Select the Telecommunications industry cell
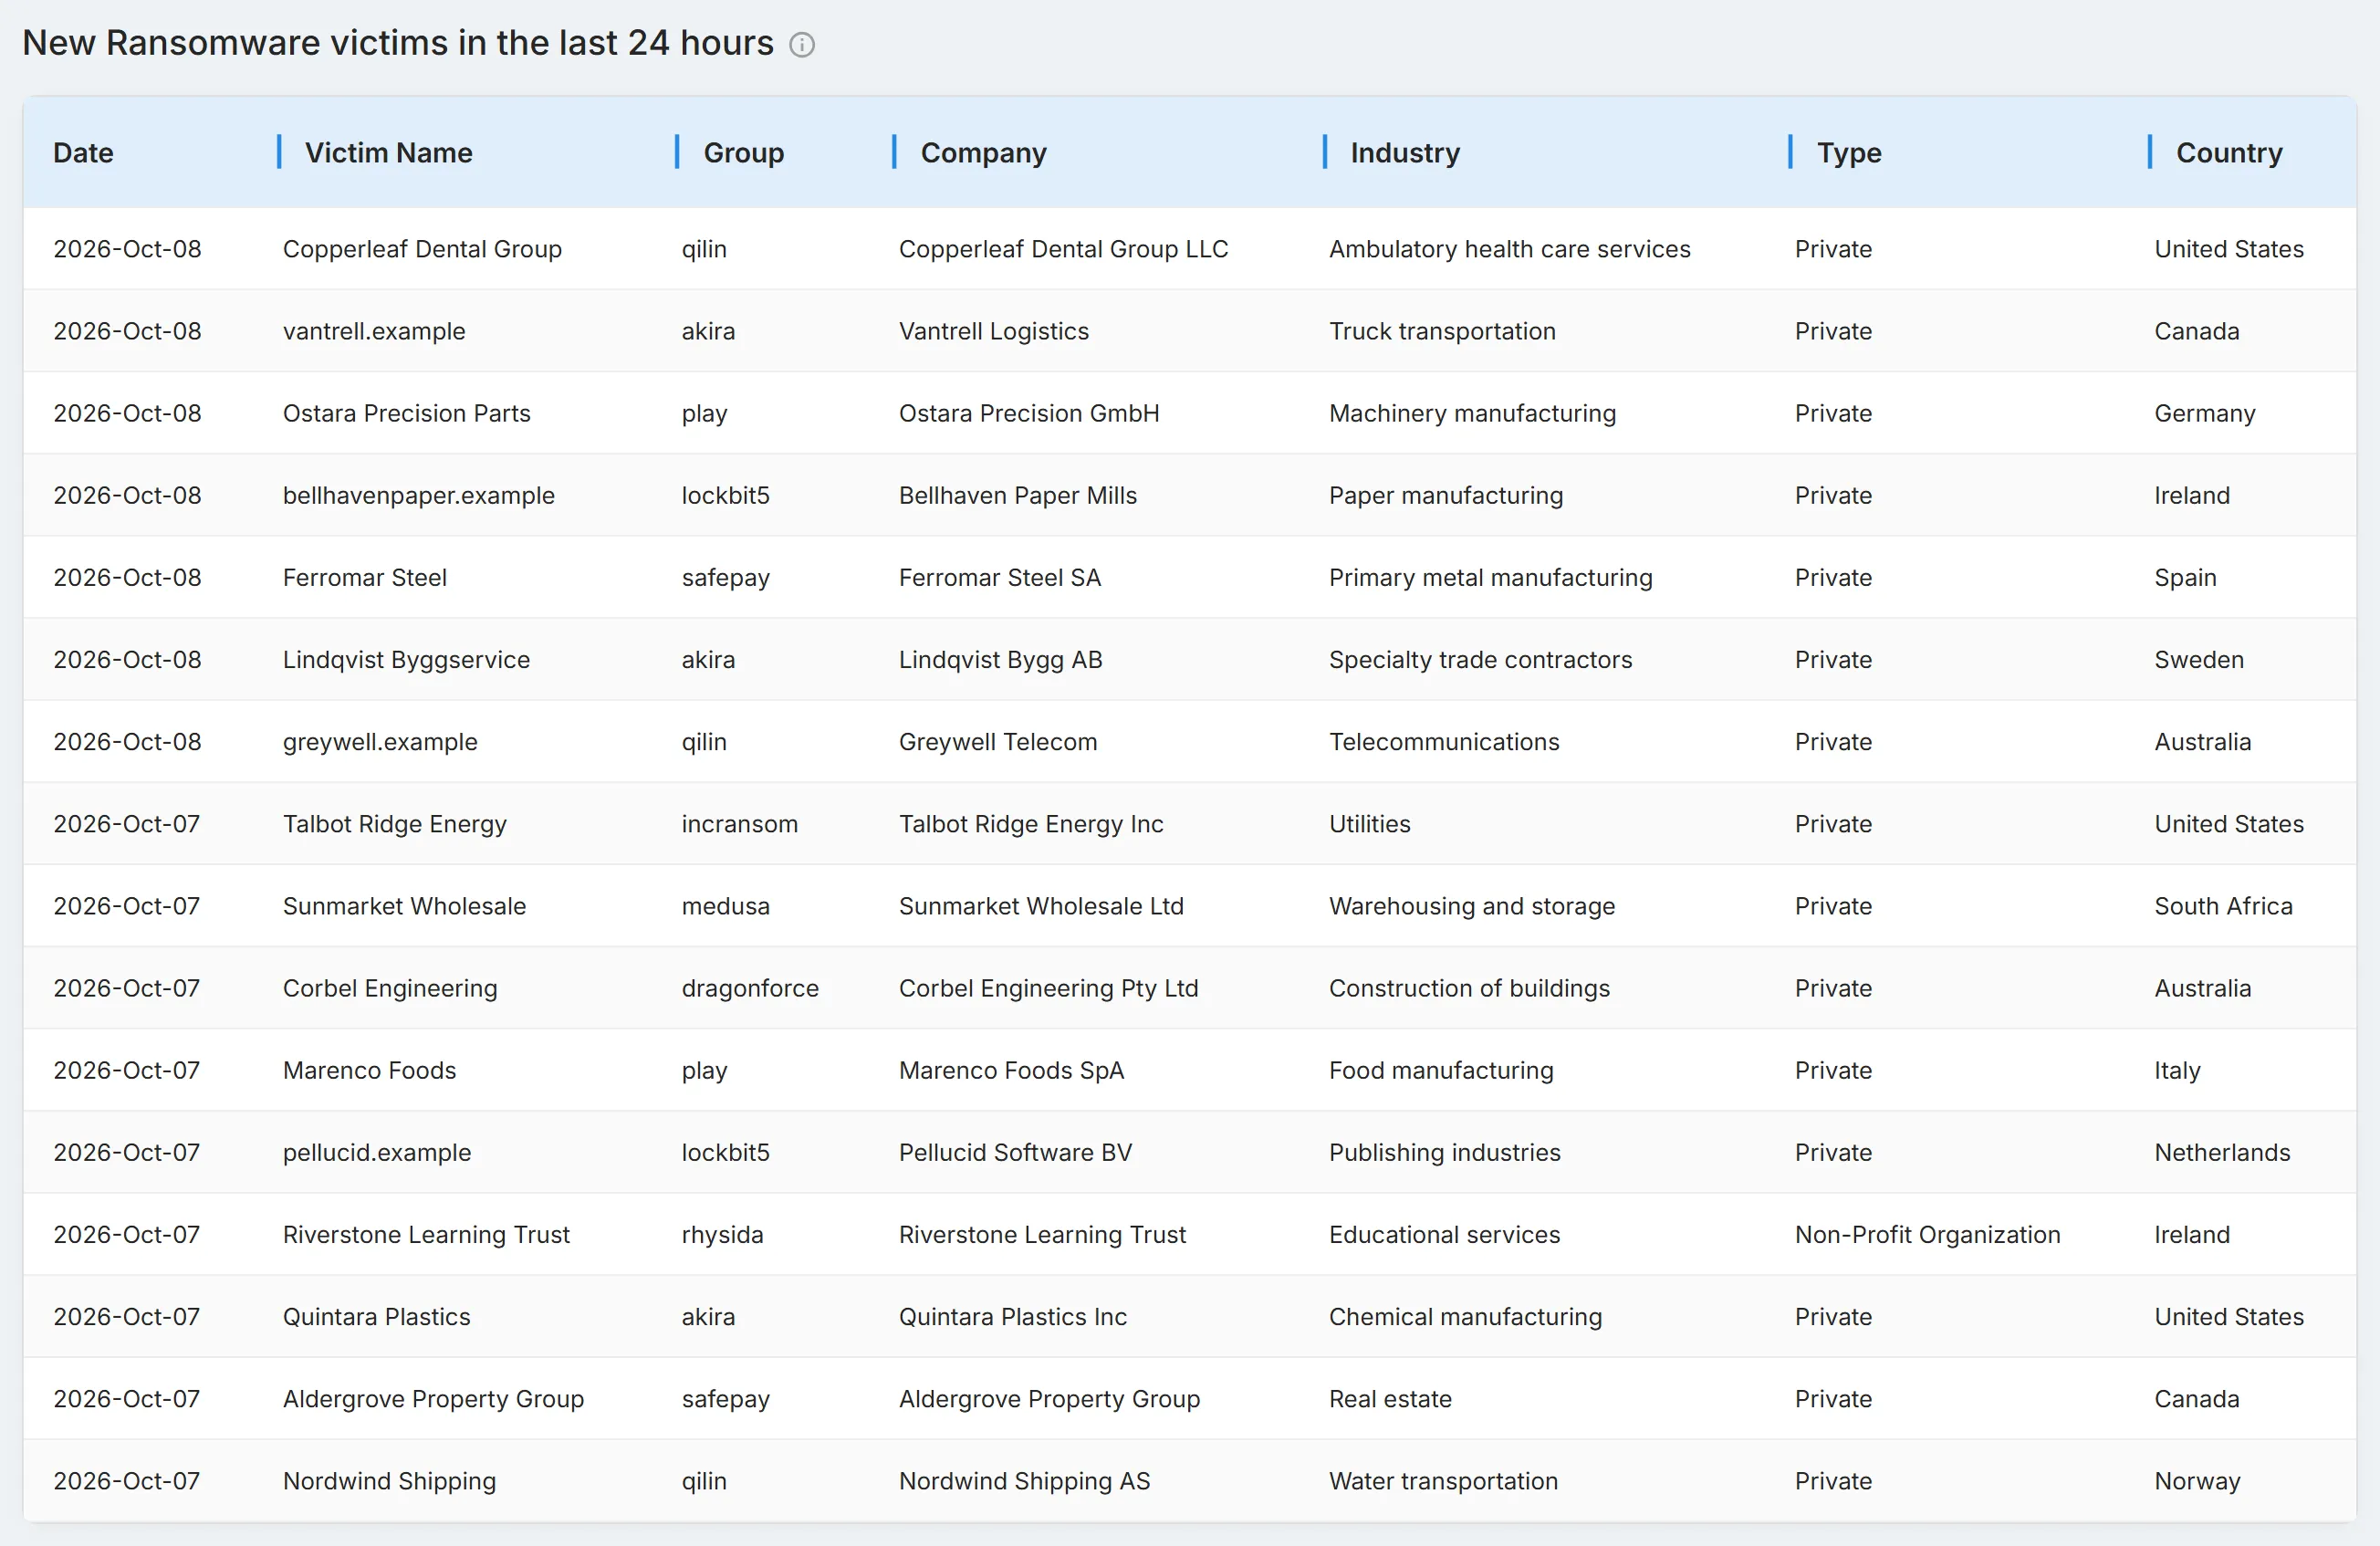This screenshot has width=2380, height=1546. pyautogui.click(x=1444, y=741)
